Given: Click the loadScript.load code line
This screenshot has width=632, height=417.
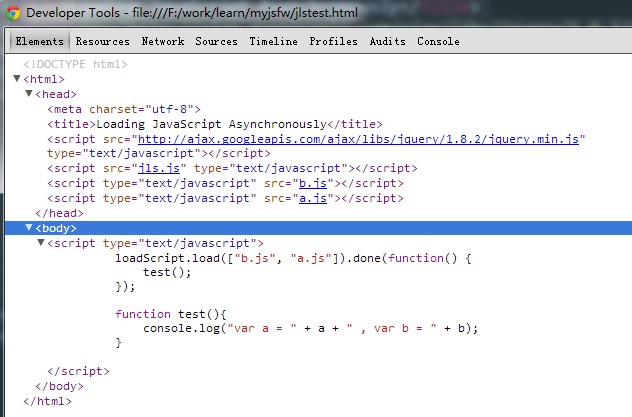Looking at the screenshot, I should (x=293, y=258).
